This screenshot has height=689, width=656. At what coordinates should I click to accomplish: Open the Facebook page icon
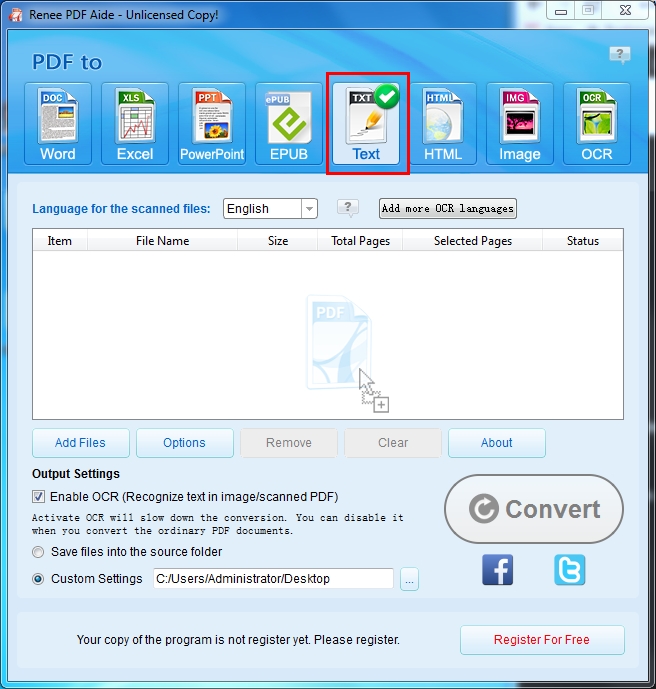[x=497, y=569]
